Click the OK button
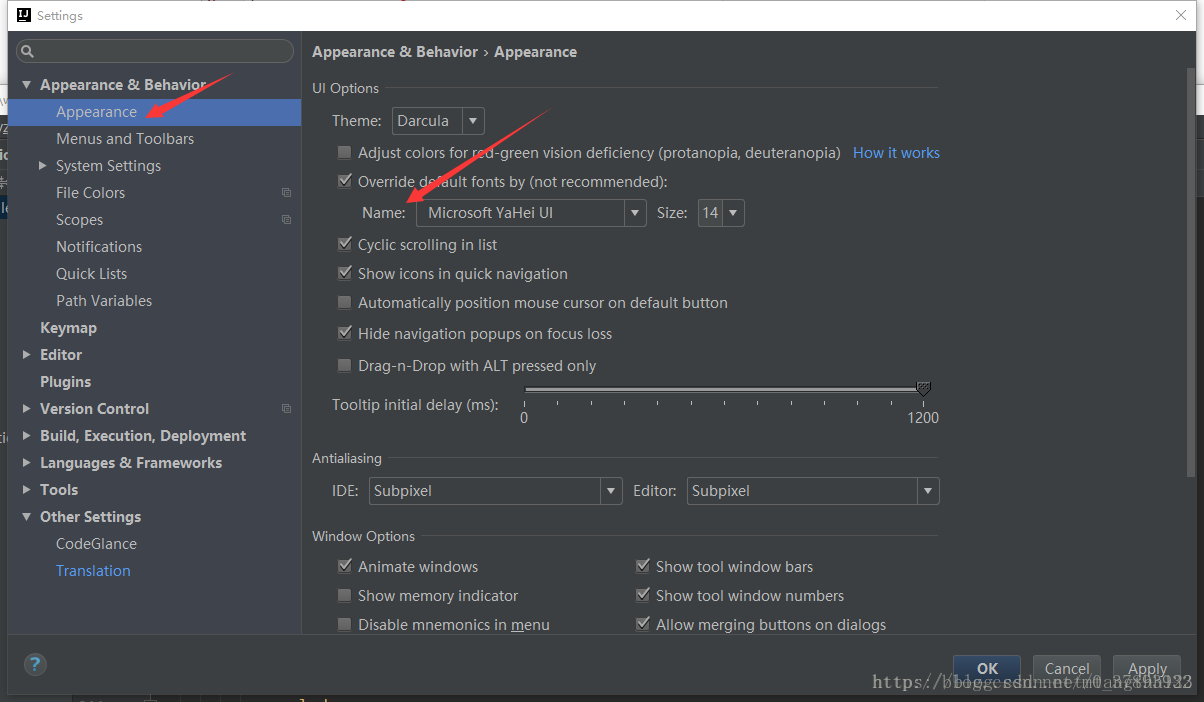Viewport: 1204px width, 702px height. click(987, 669)
